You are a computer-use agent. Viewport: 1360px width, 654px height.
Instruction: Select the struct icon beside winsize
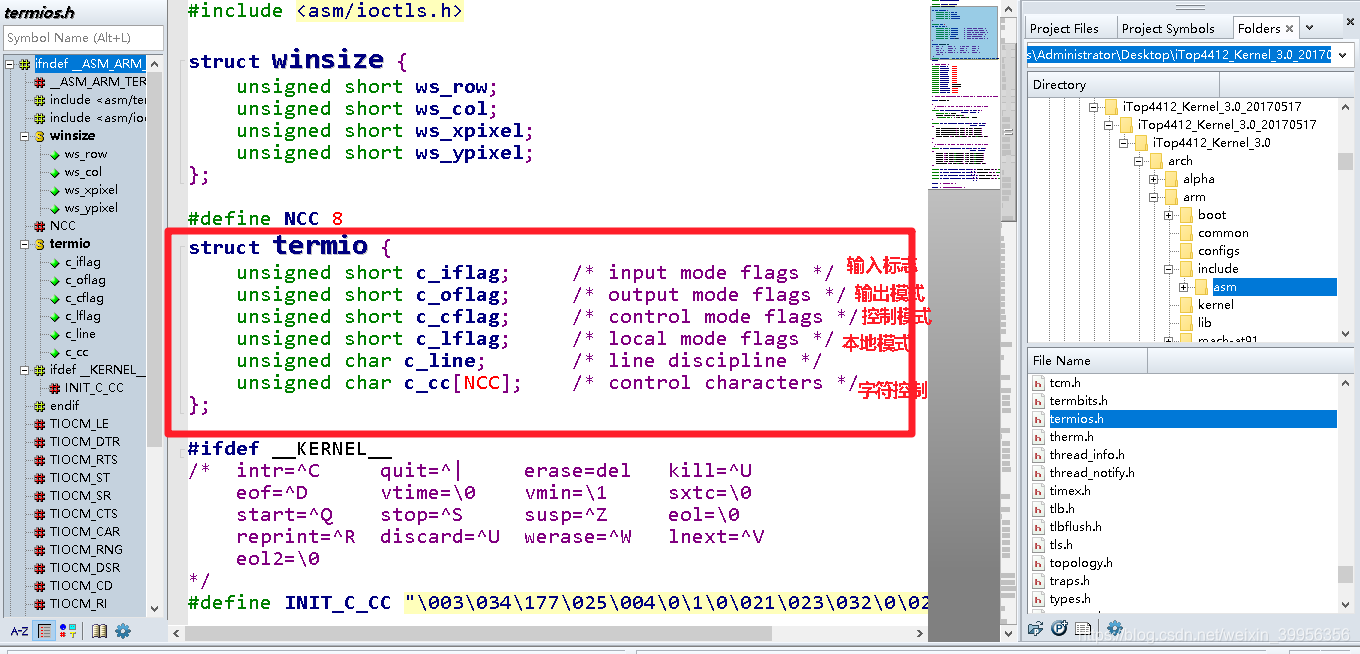coord(40,136)
